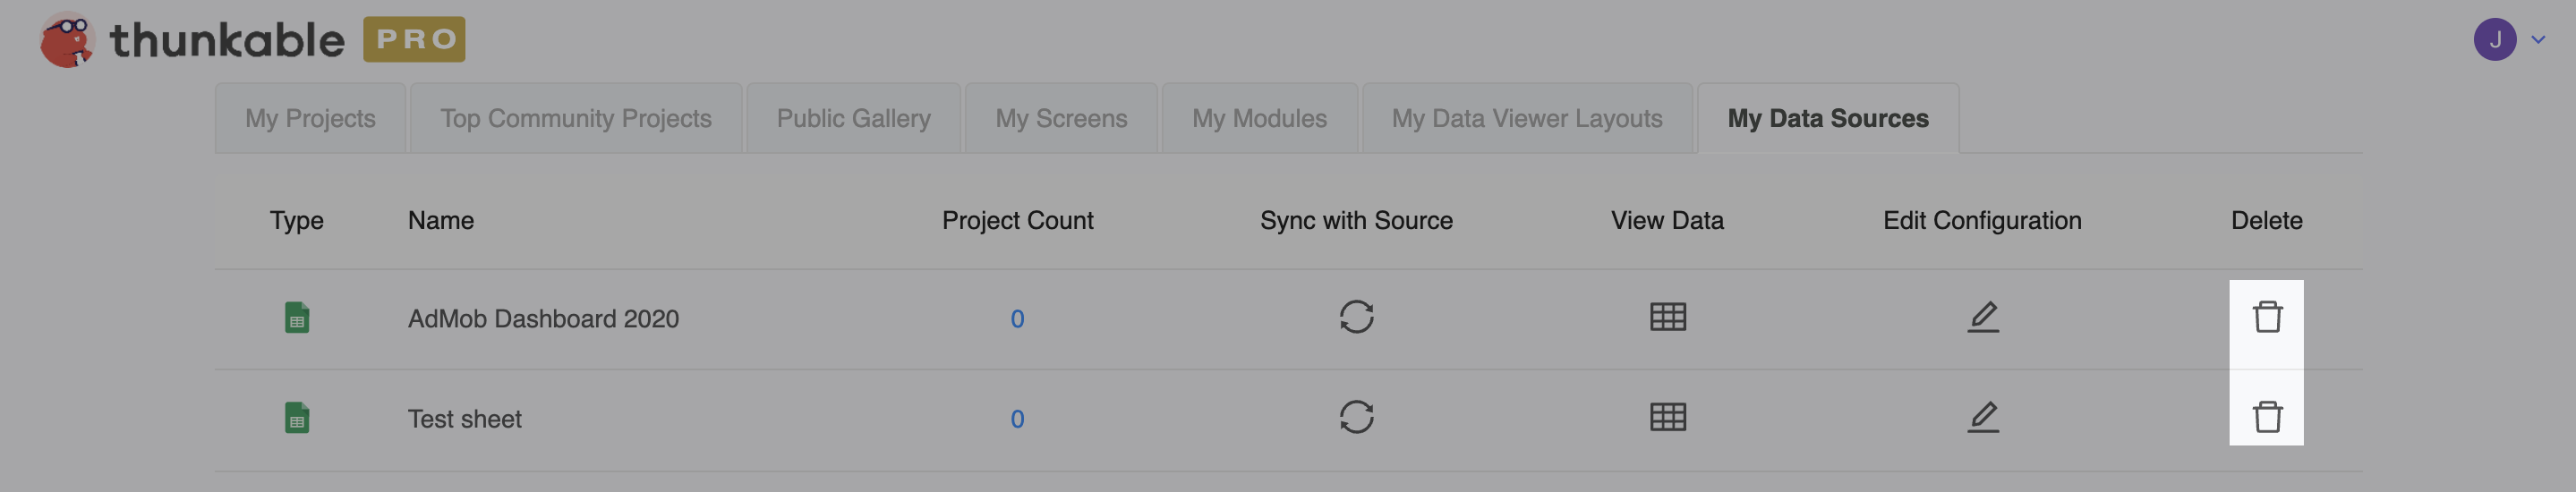Image resolution: width=2576 pixels, height=492 pixels.
Task: Select the My Screens tab
Action: tap(1061, 119)
